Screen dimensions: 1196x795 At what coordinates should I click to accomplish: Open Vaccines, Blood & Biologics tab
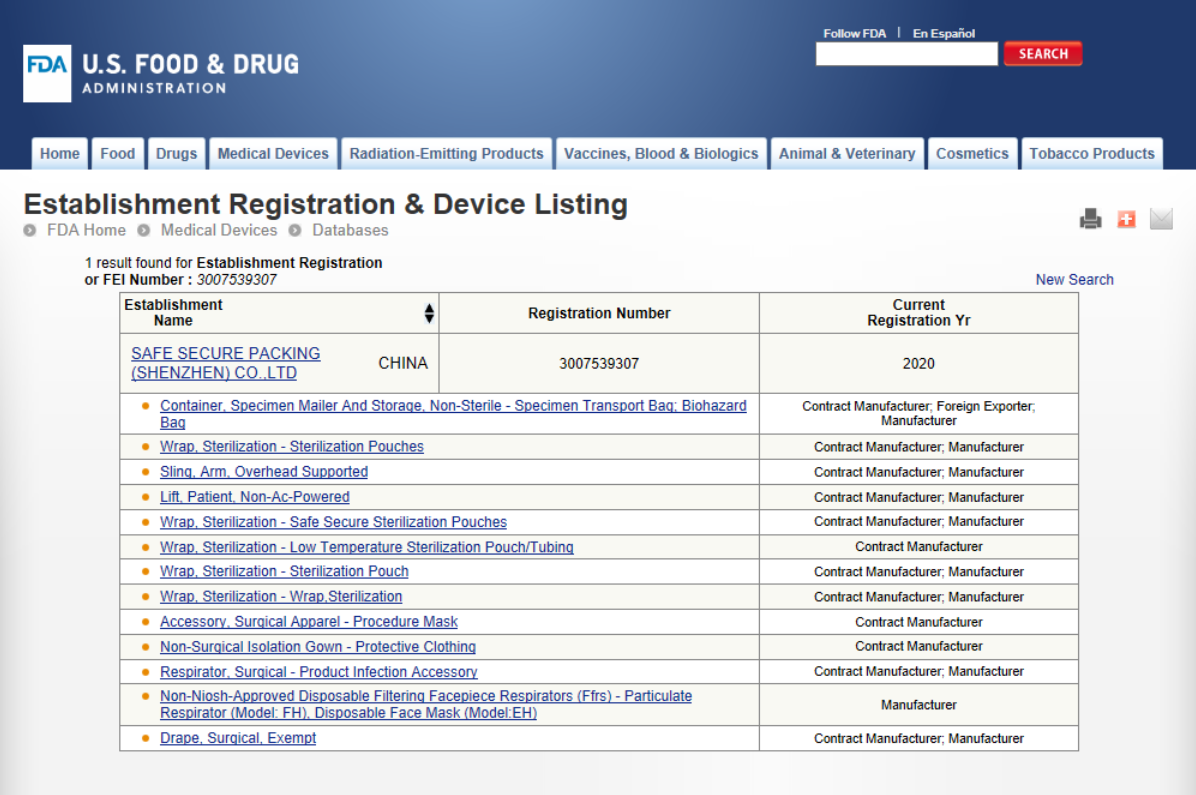pos(661,153)
